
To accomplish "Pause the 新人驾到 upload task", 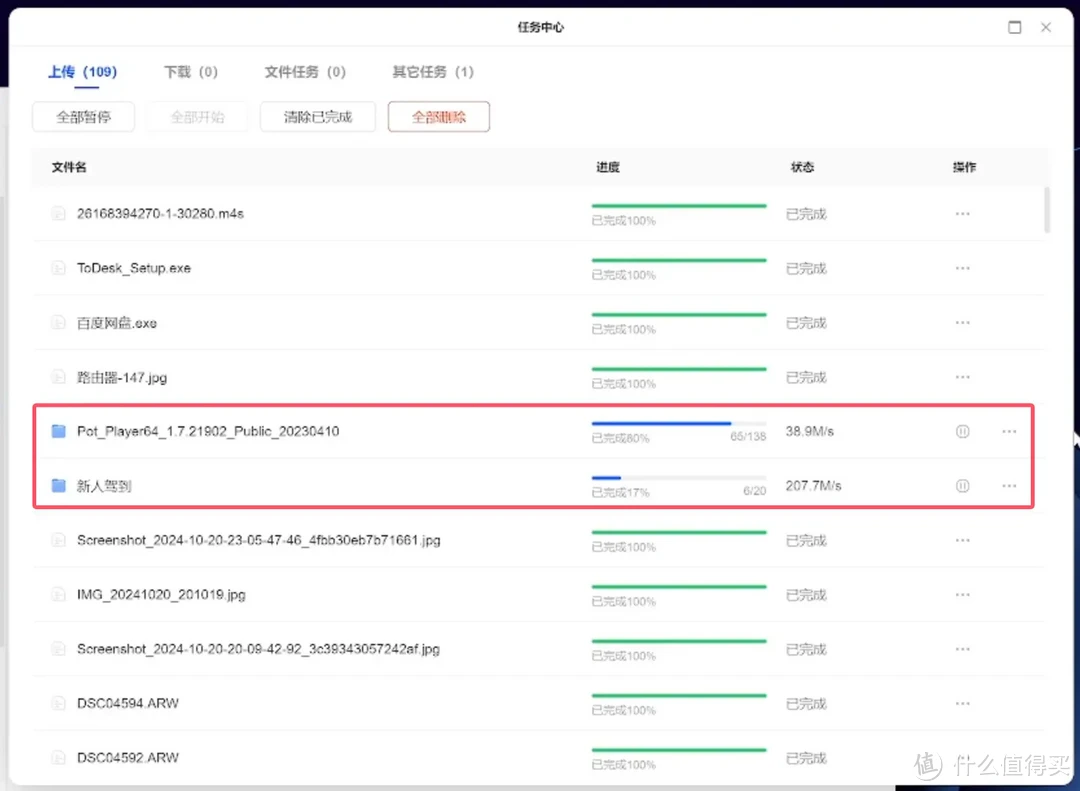I will tap(962, 486).
